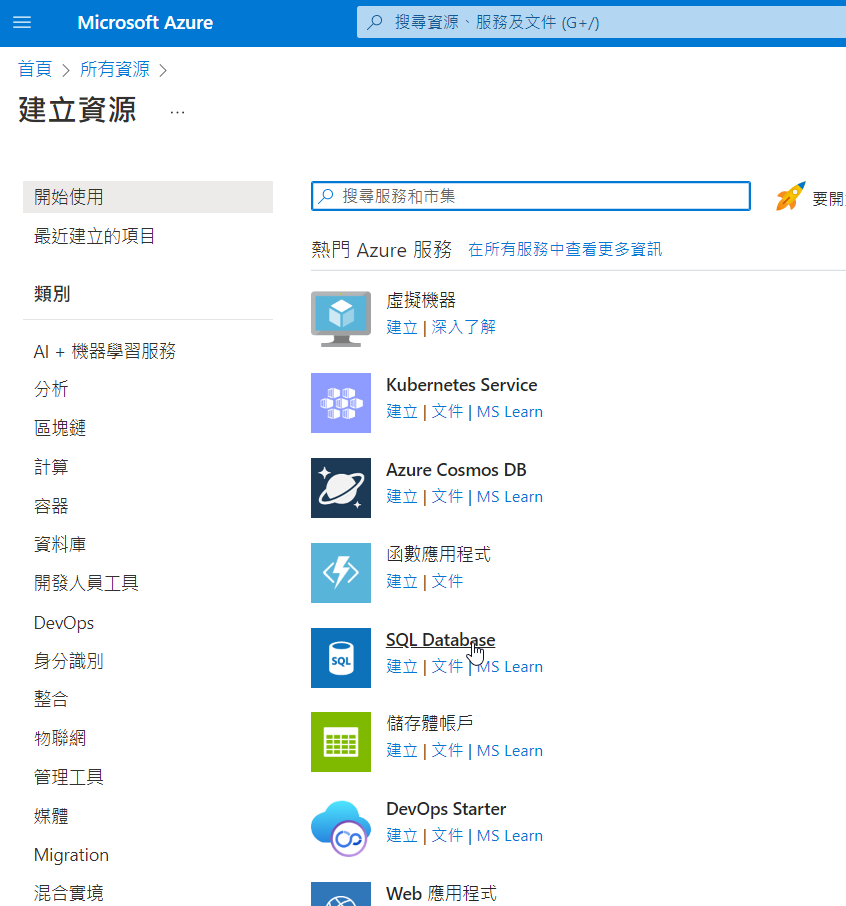This screenshot has width=846, height=906.
Task: Click 文件 under Azure Cosmos DB
Action: point(447,496)
